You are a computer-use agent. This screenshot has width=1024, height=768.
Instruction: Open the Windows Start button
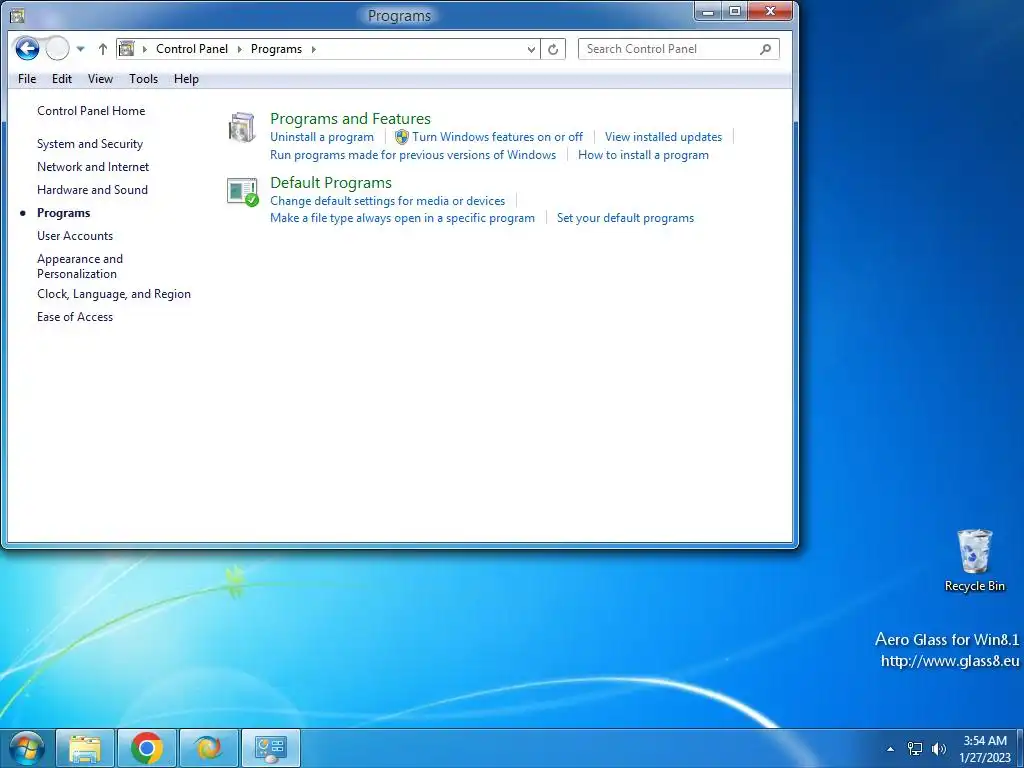point(26,748)
